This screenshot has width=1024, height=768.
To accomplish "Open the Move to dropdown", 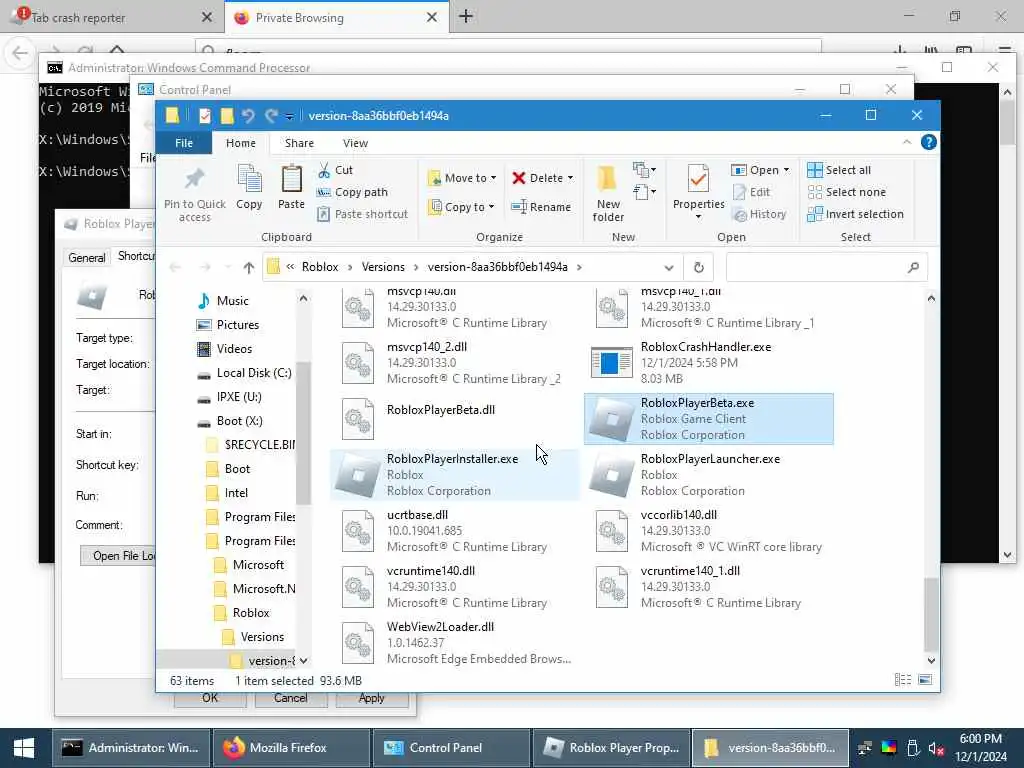I will [x=462, y=178].
